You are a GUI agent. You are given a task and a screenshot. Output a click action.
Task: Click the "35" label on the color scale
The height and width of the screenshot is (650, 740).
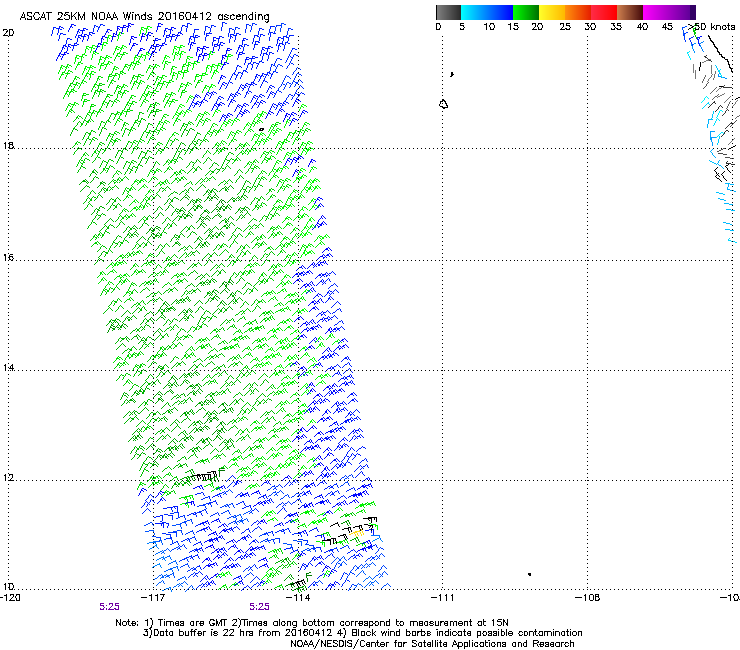[x=616, y=27]
